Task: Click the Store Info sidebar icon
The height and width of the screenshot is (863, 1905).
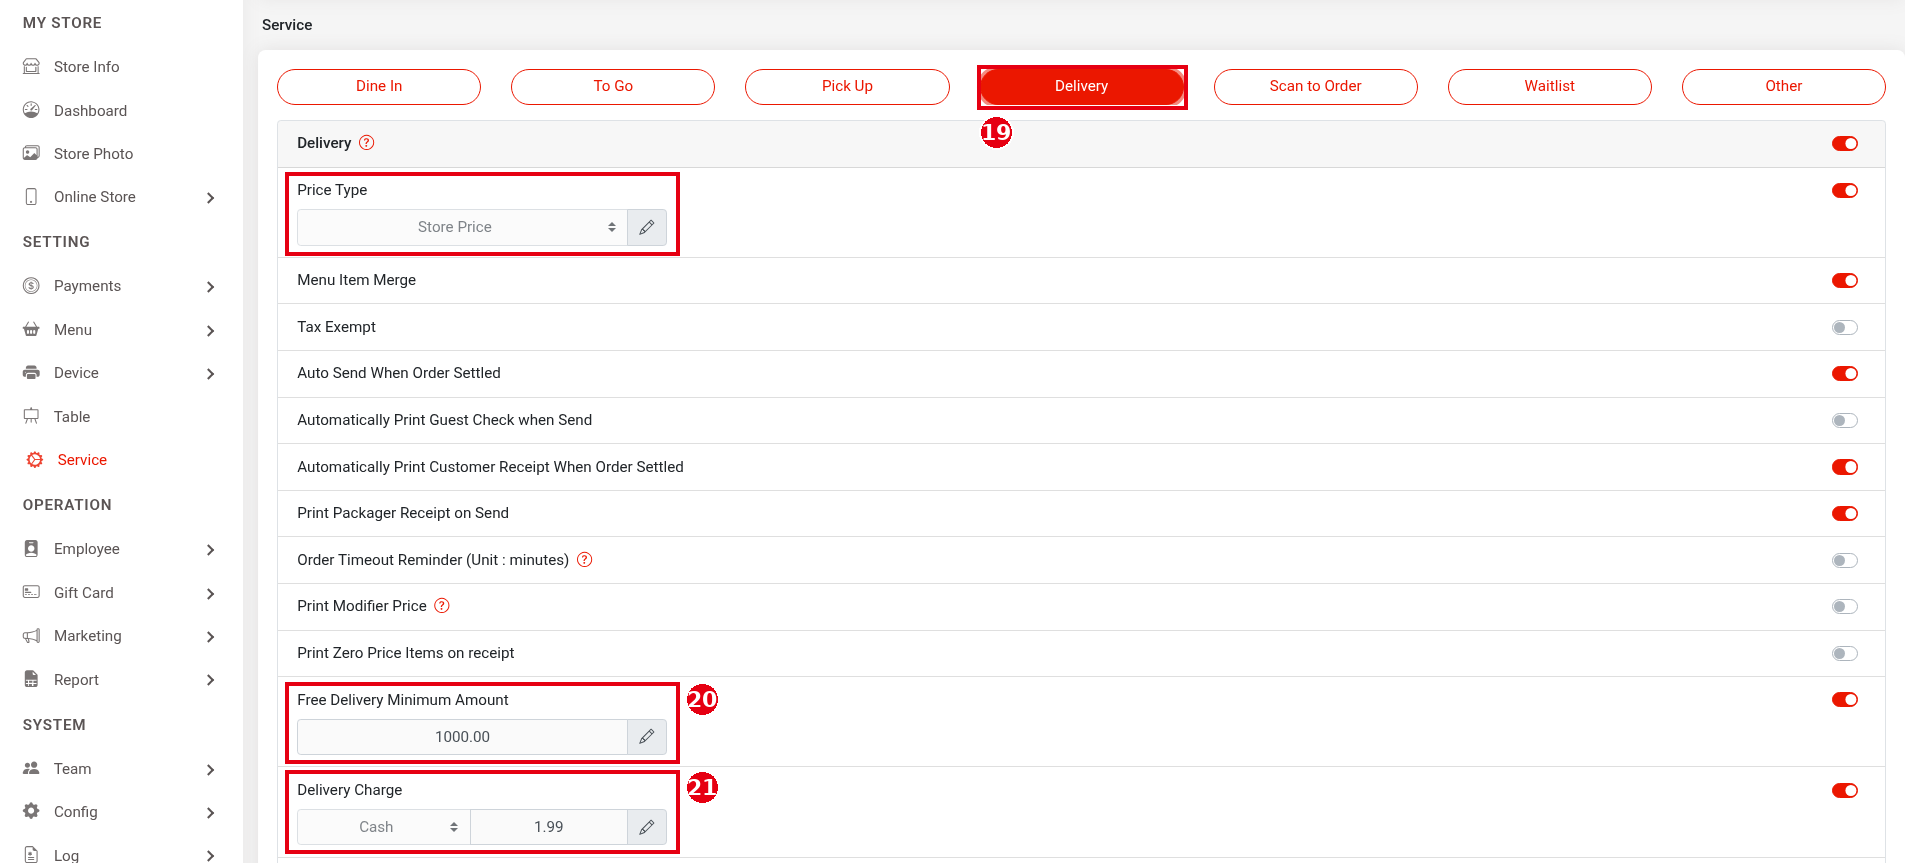Action: pos(32,67)
